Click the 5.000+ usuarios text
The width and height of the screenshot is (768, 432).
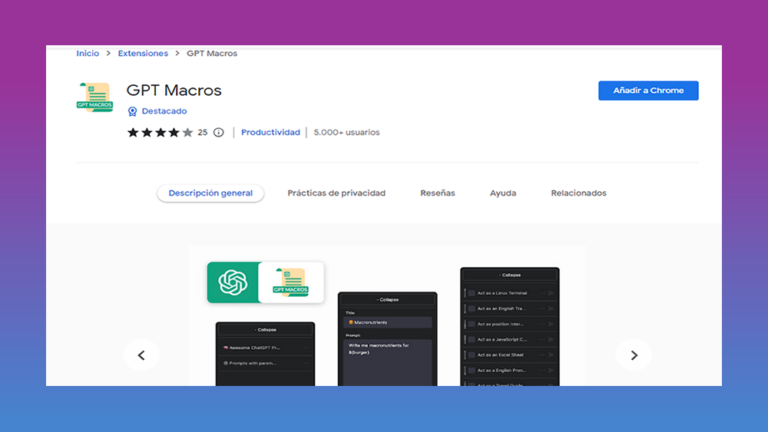[x=346, y=132]
